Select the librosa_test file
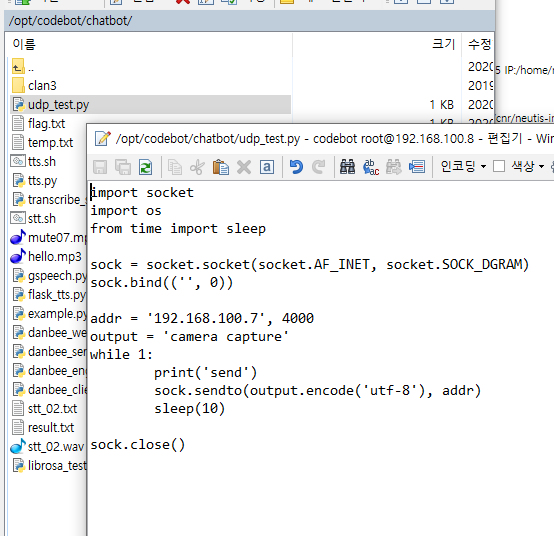The width and height of the screenshot is (554, 536). pyautogui.click(x=49, y=466)
